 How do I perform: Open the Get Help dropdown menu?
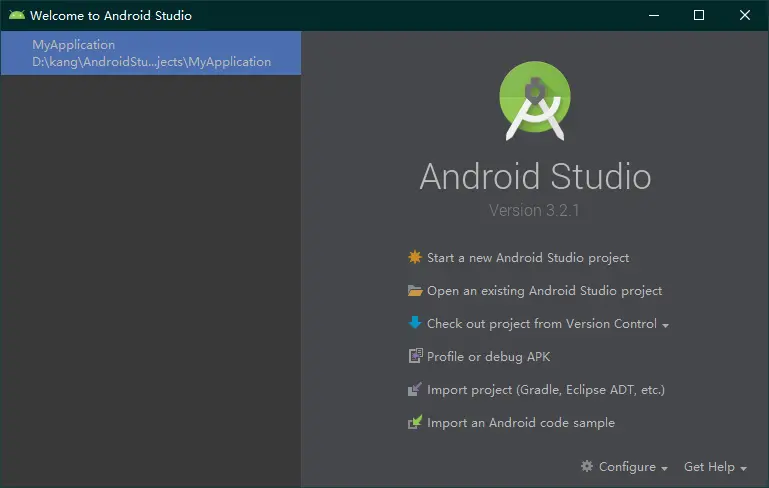pyautogui.click(x=715, y=467)
